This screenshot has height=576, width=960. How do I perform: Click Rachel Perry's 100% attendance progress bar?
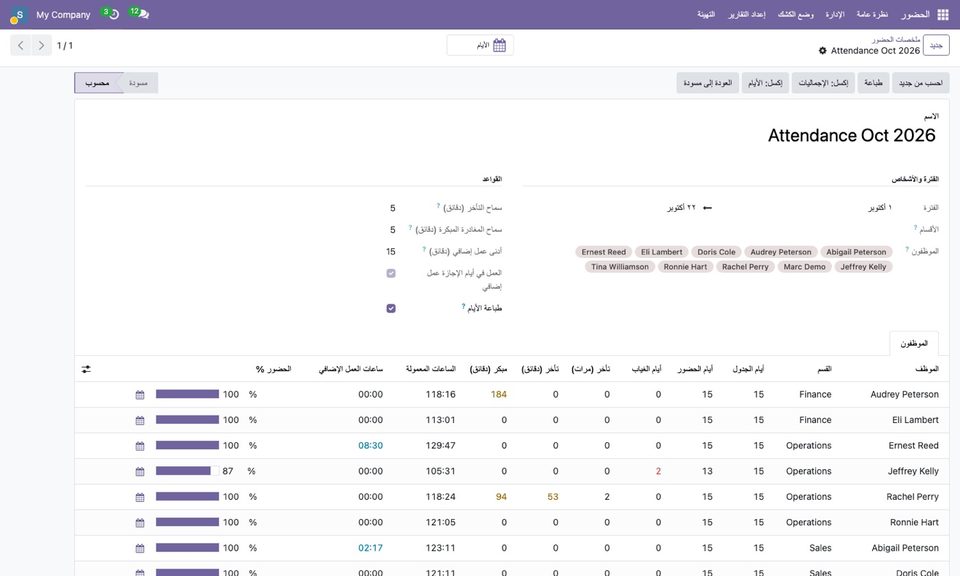187,497
